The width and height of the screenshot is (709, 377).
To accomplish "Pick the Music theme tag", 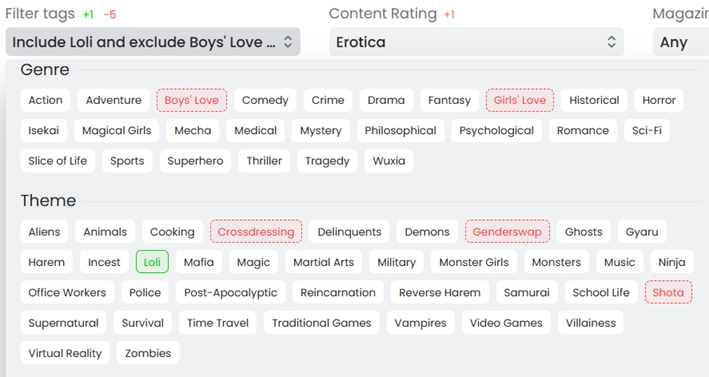I will 619,262.
